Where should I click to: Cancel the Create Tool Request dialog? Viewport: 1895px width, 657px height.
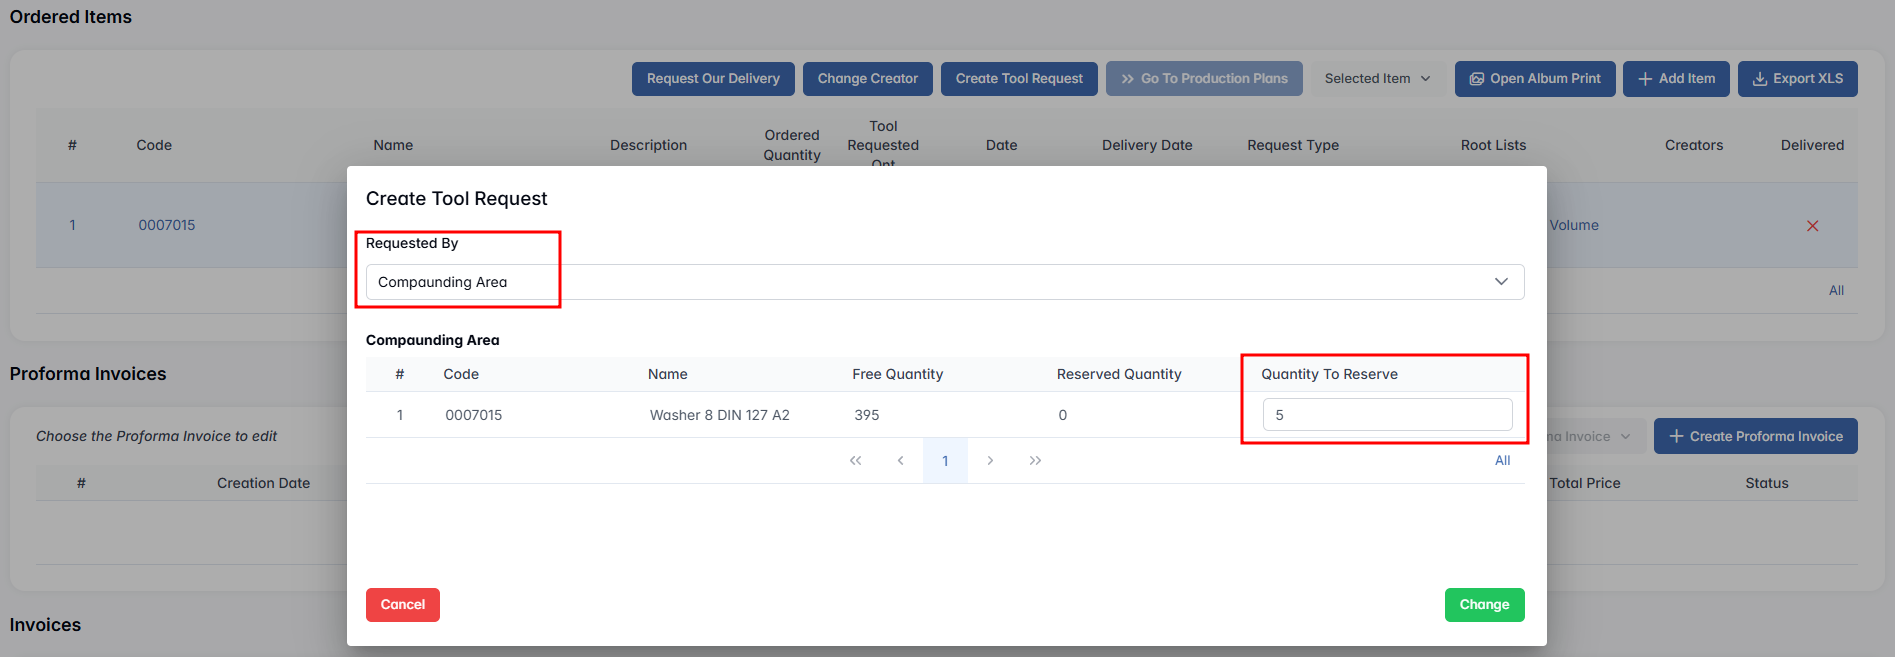pyautogui.click(x=402, y=605)
